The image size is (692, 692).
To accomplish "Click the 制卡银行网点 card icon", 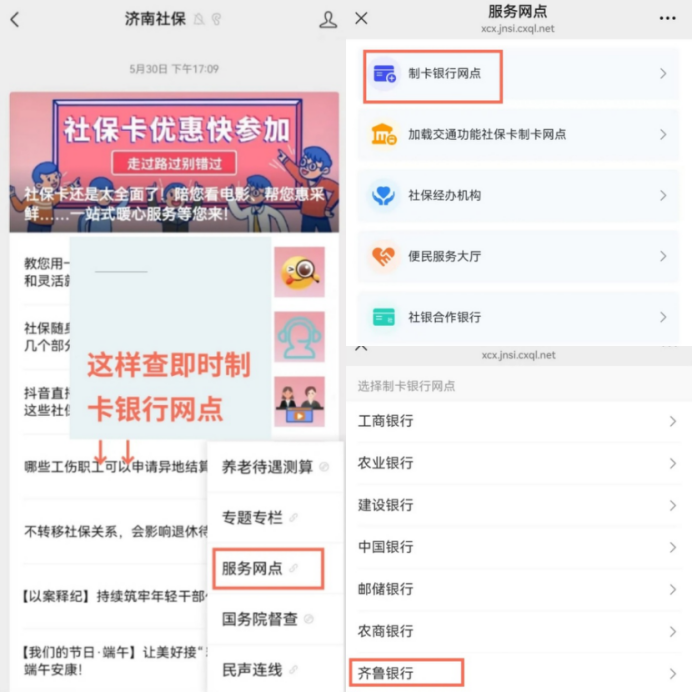I will tap(384, 73).
